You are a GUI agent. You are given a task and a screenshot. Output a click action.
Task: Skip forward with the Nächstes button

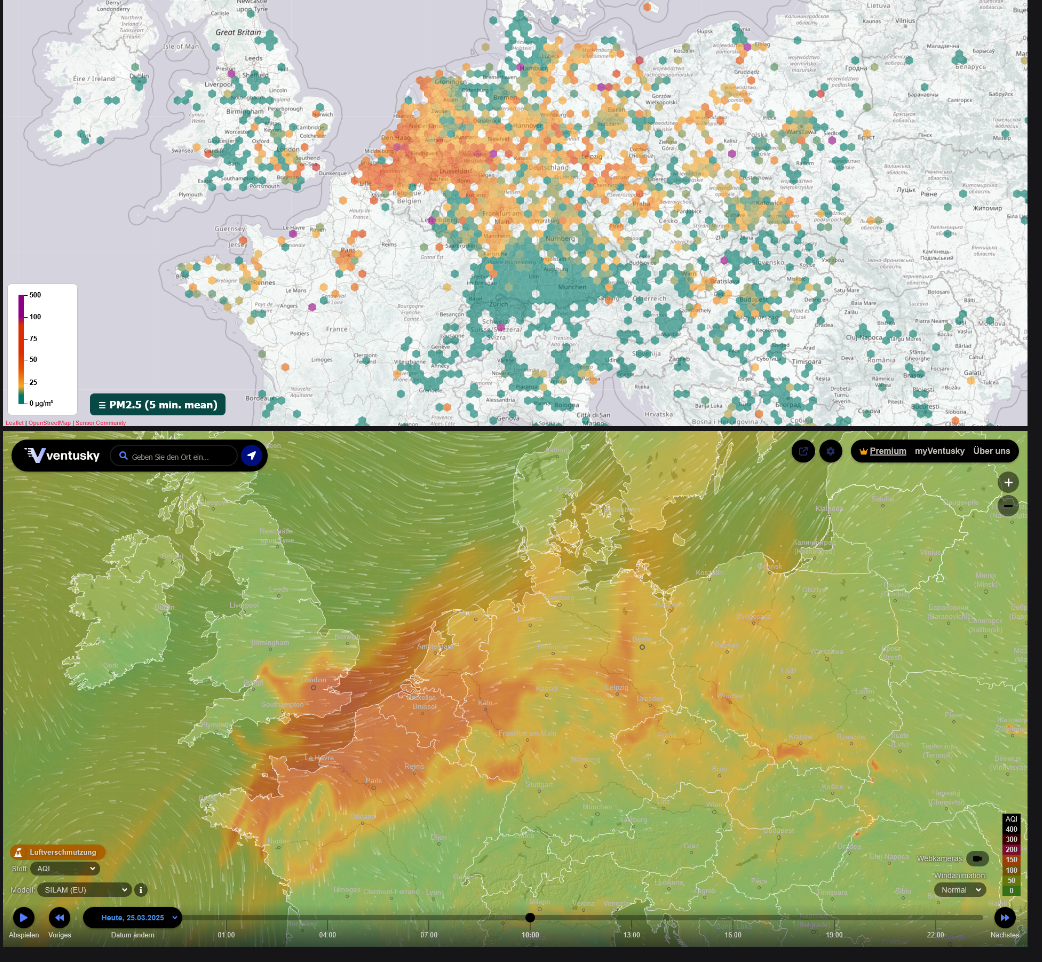click(x=1004, y=917)
